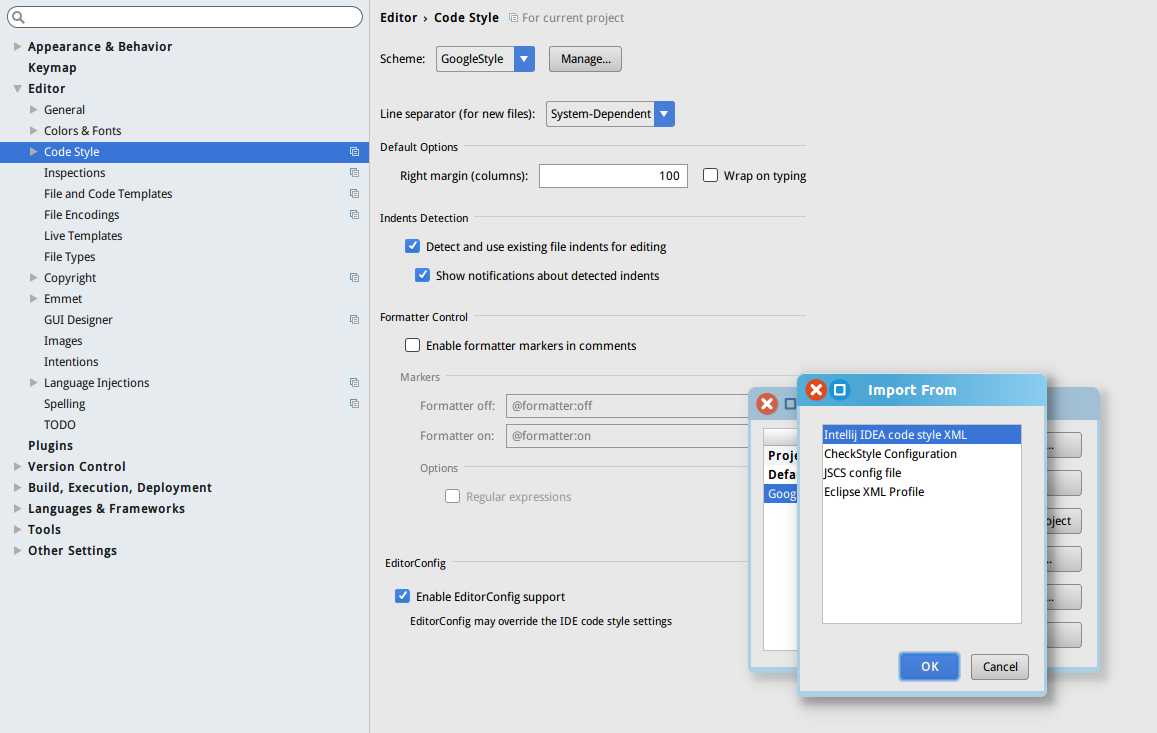Click the project-level icon next to Language Injections
1157x733 pixels.
[354, 382]
